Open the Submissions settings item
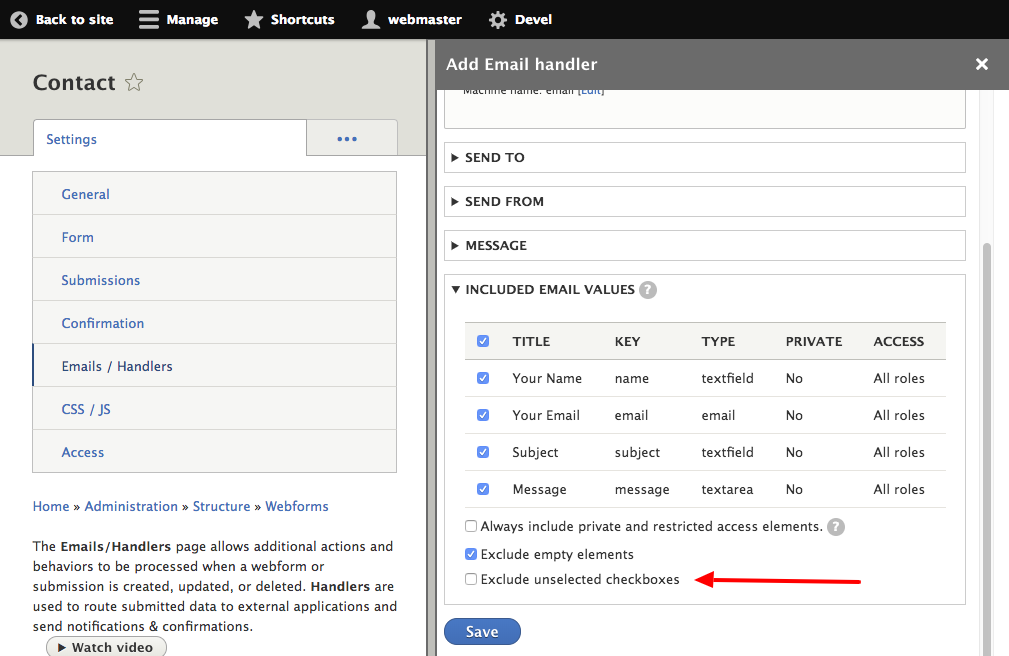The image size is (1009, 656). (x=214, y=280)
